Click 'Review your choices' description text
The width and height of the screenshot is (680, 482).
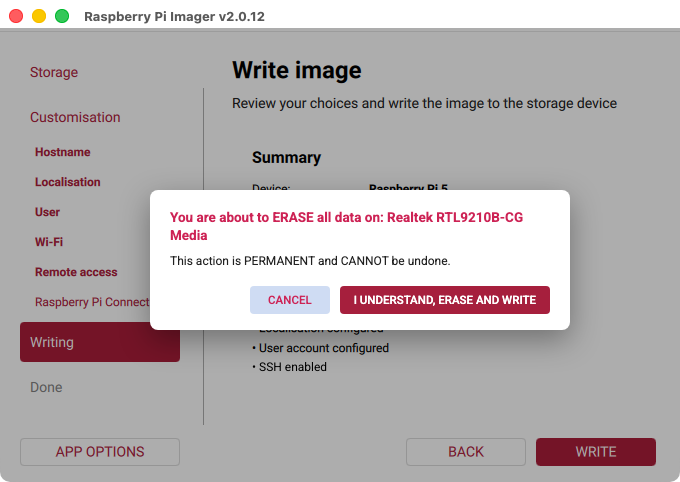click(424, 103)
